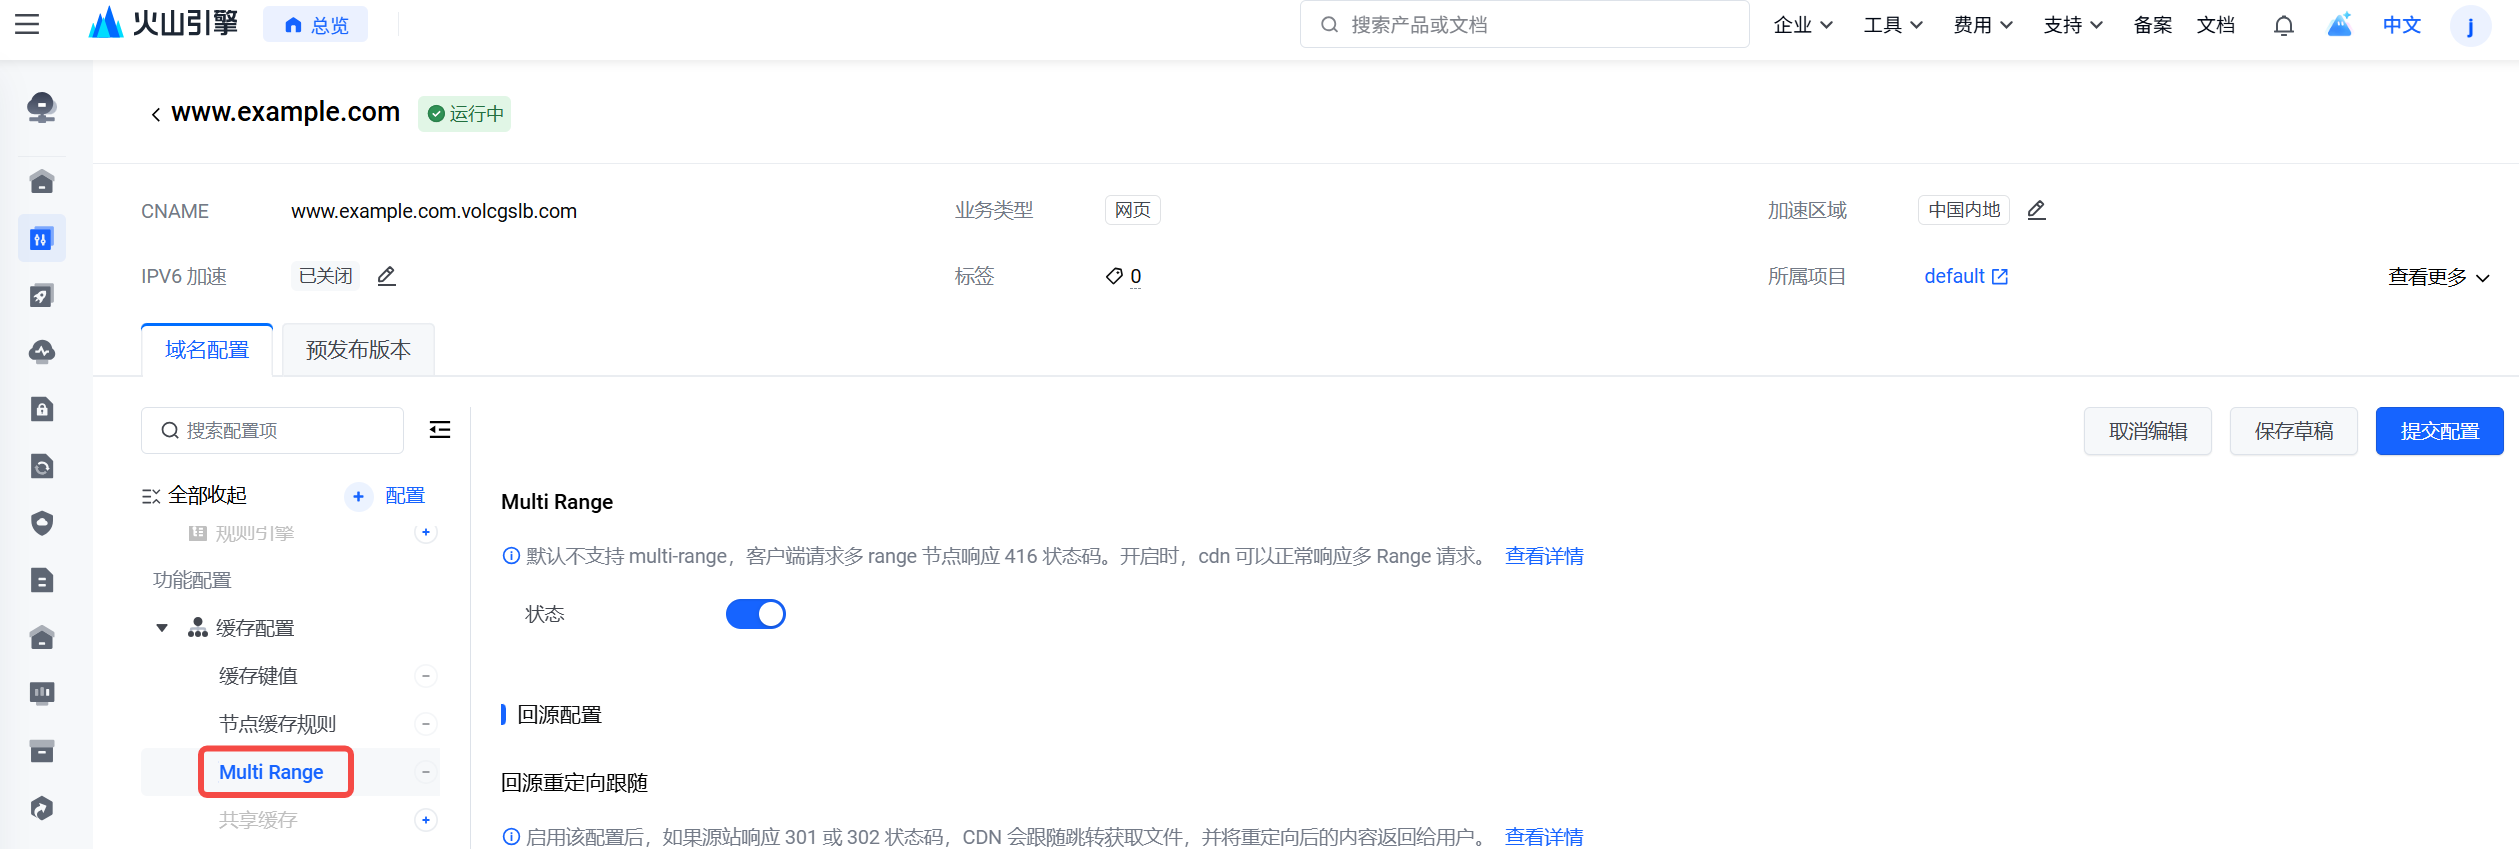Go back using the arrow beside www.example.com
The width and height of the screenshot is (2519, 849).
[x=155, y=114]
